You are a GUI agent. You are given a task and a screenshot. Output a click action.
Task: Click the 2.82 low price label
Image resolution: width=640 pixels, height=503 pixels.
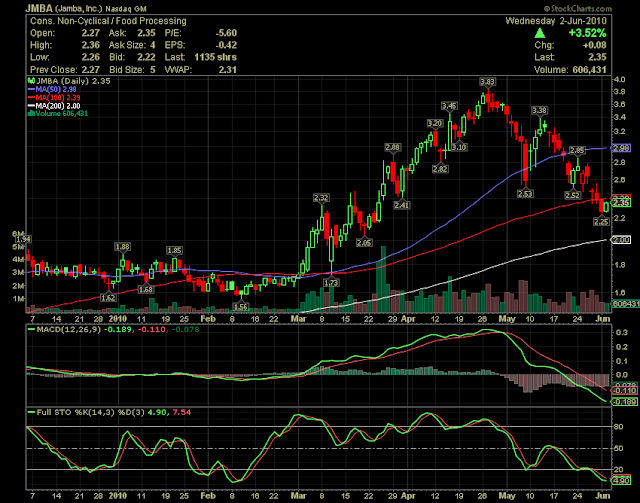[440, 169]
